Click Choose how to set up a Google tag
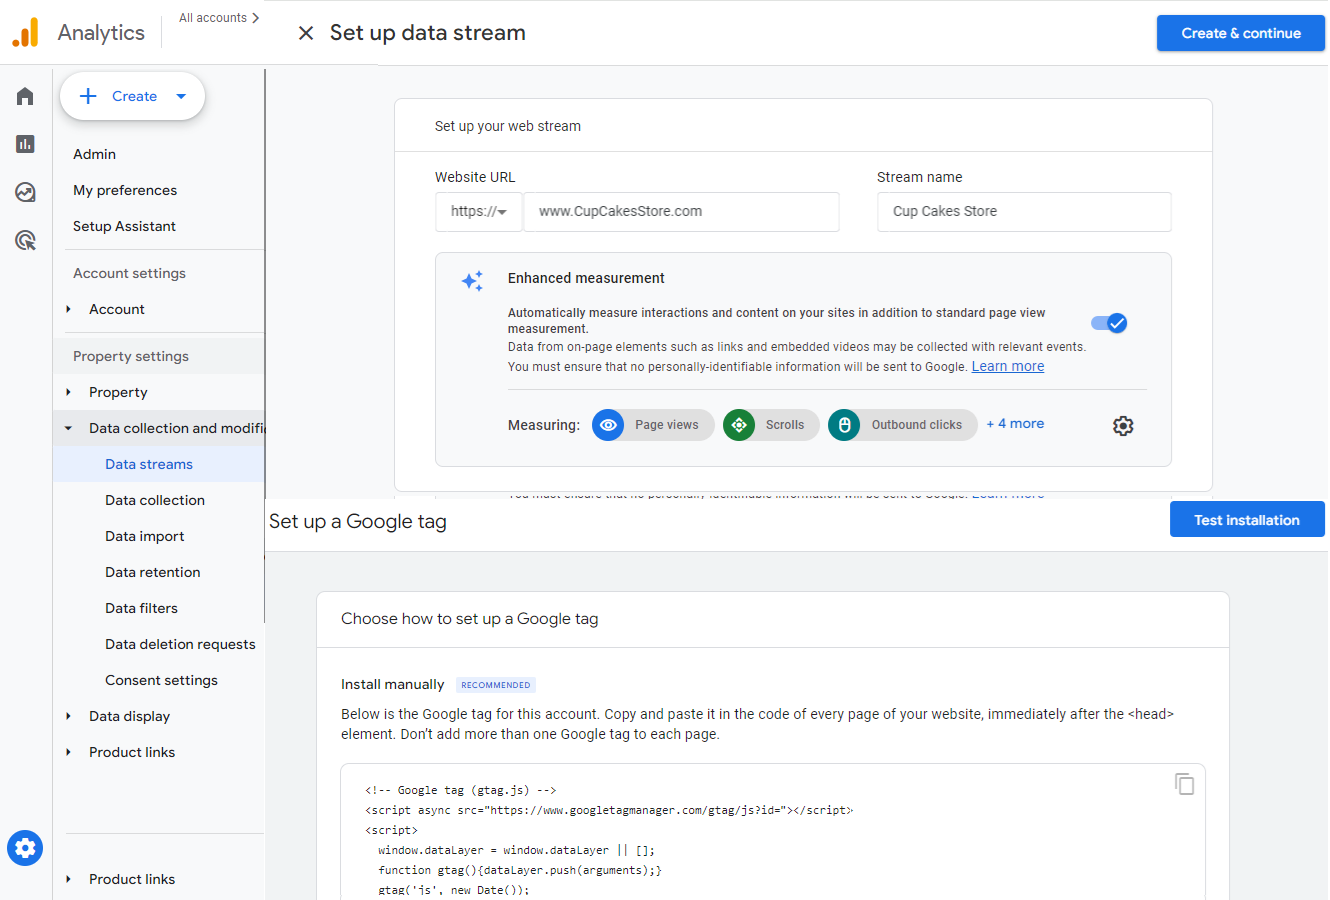This screenshot has height=900, width=1330. click(x=469, y=618)
